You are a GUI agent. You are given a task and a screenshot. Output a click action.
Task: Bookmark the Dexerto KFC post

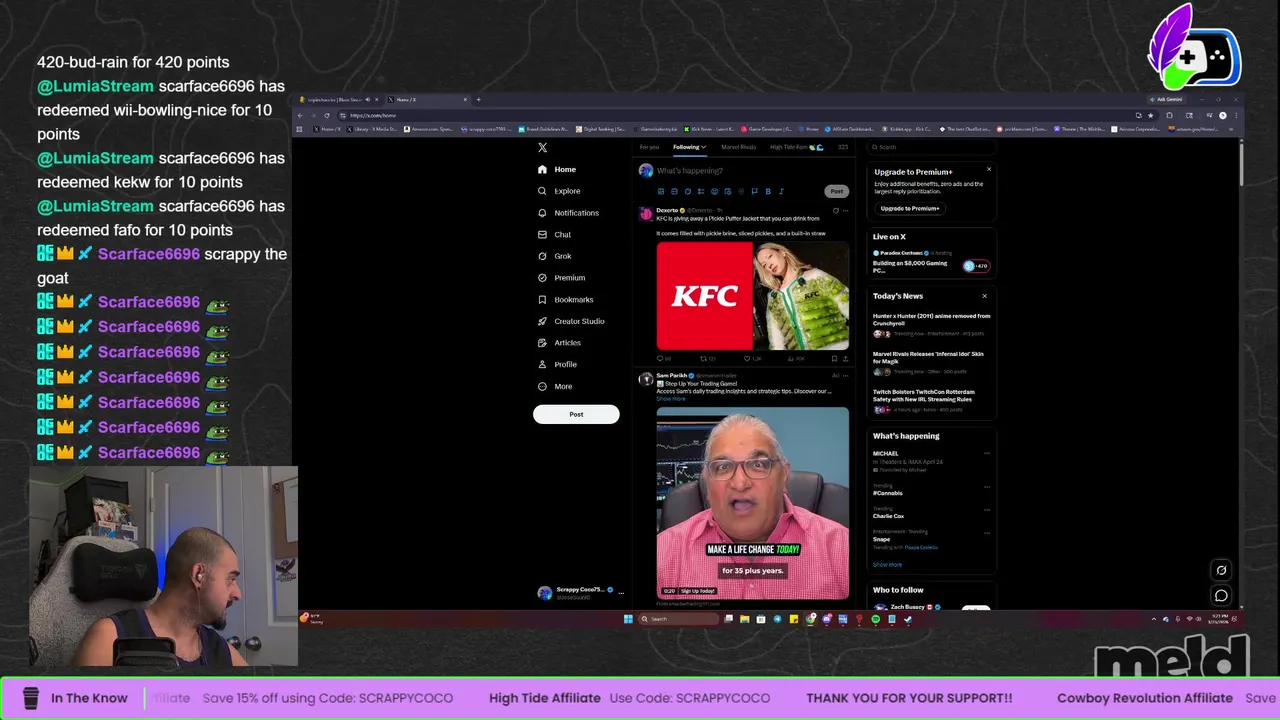click(x=834, y=358)
